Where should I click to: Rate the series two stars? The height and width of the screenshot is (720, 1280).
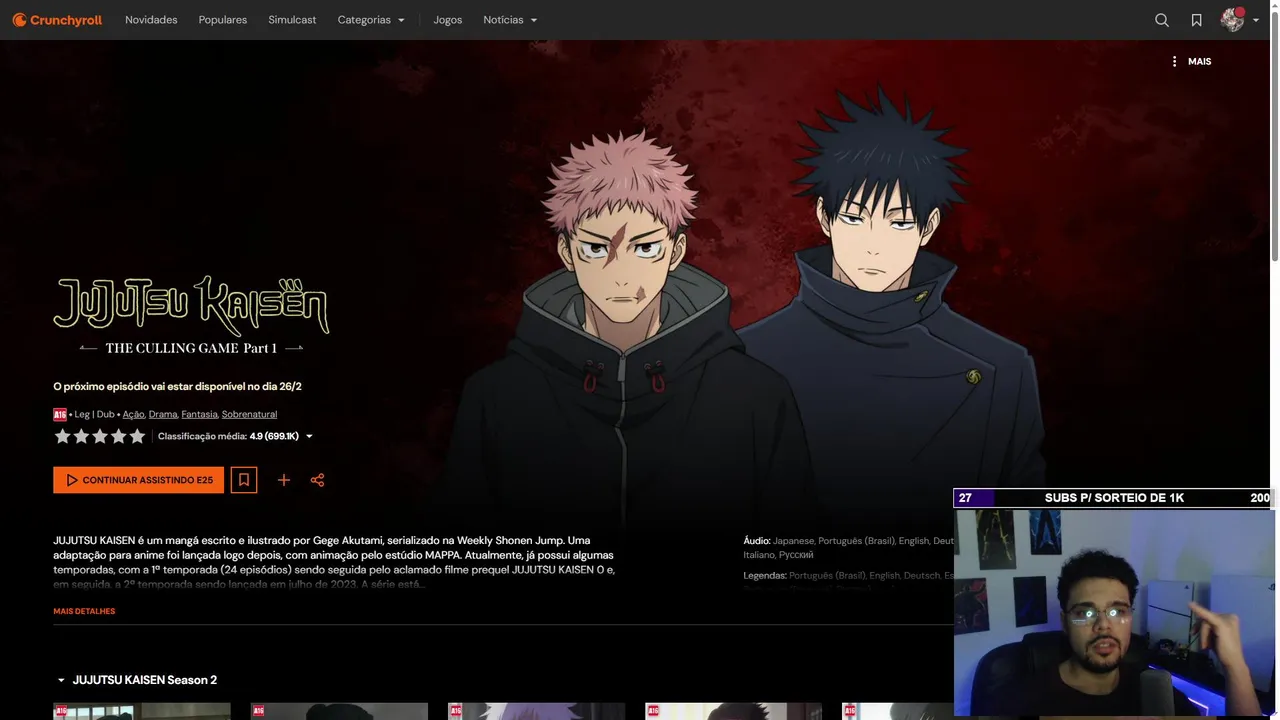click(x=81, y=436)
